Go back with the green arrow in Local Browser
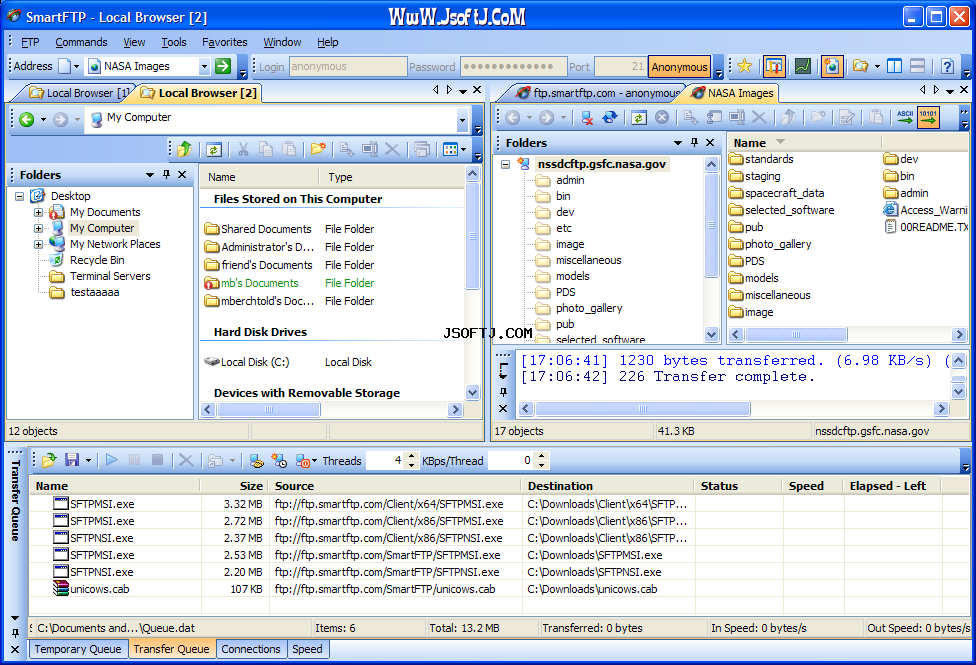The width and height of the screenshot is (976, 665). coord(26,119)
